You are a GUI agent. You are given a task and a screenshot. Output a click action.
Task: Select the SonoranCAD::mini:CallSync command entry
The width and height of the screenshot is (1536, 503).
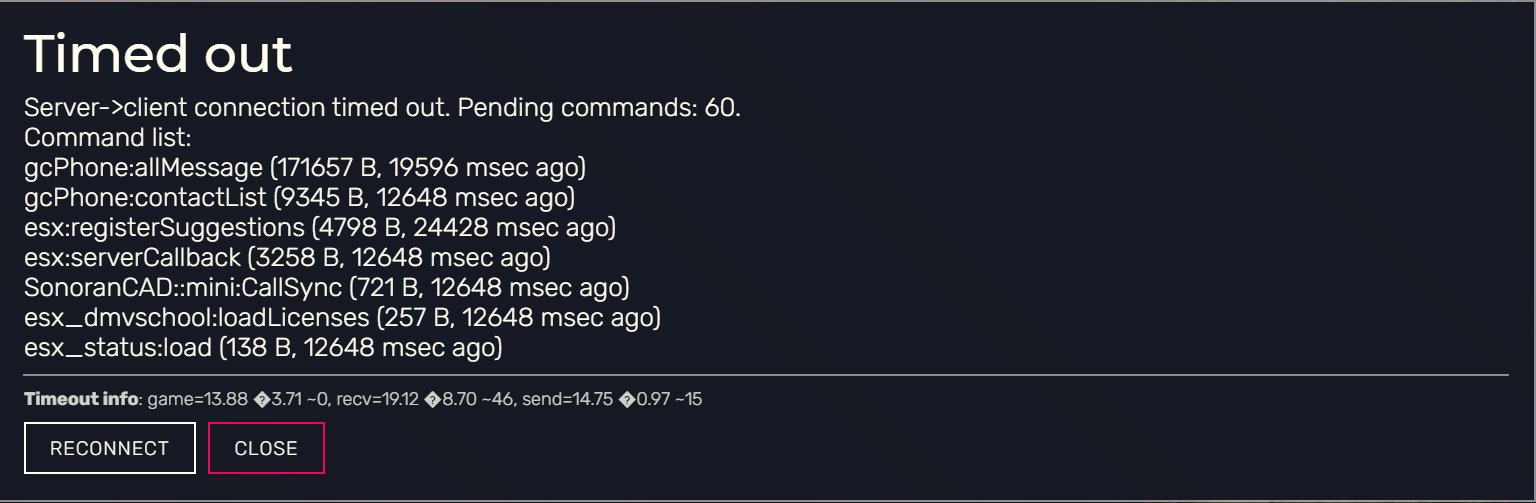[326, 288]
